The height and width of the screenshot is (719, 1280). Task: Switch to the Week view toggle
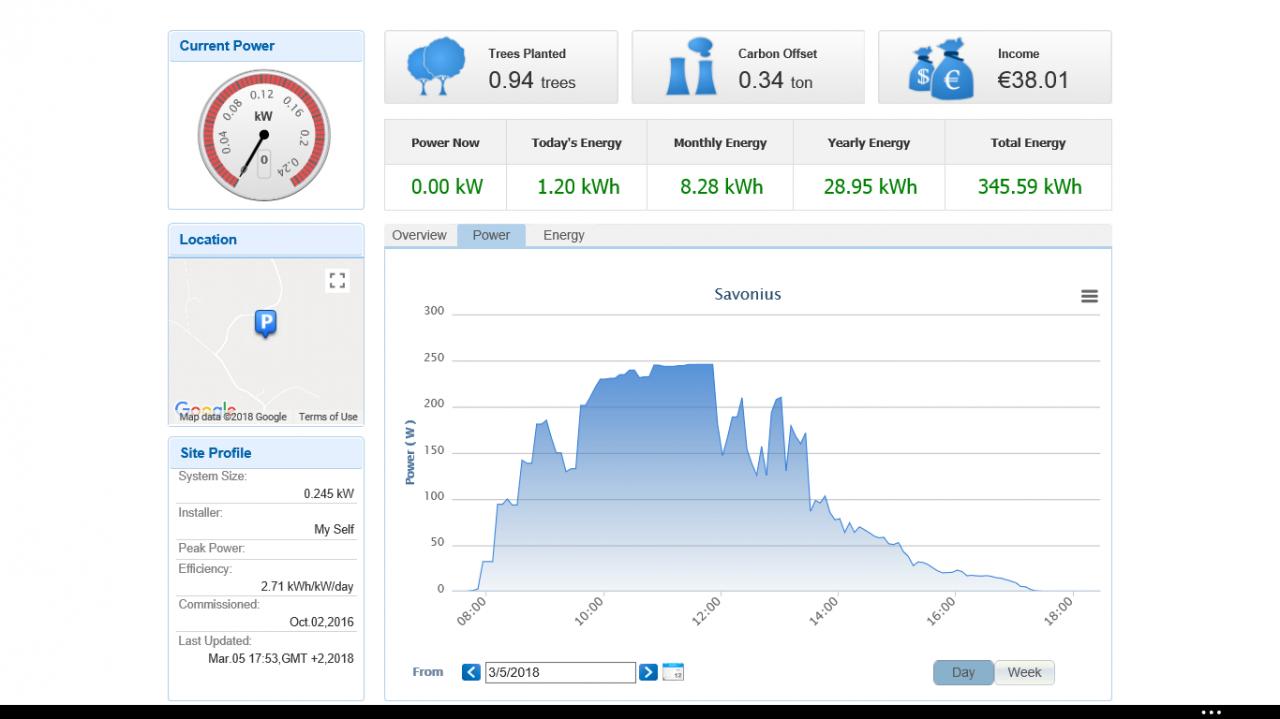click(x=1024, y=673)
